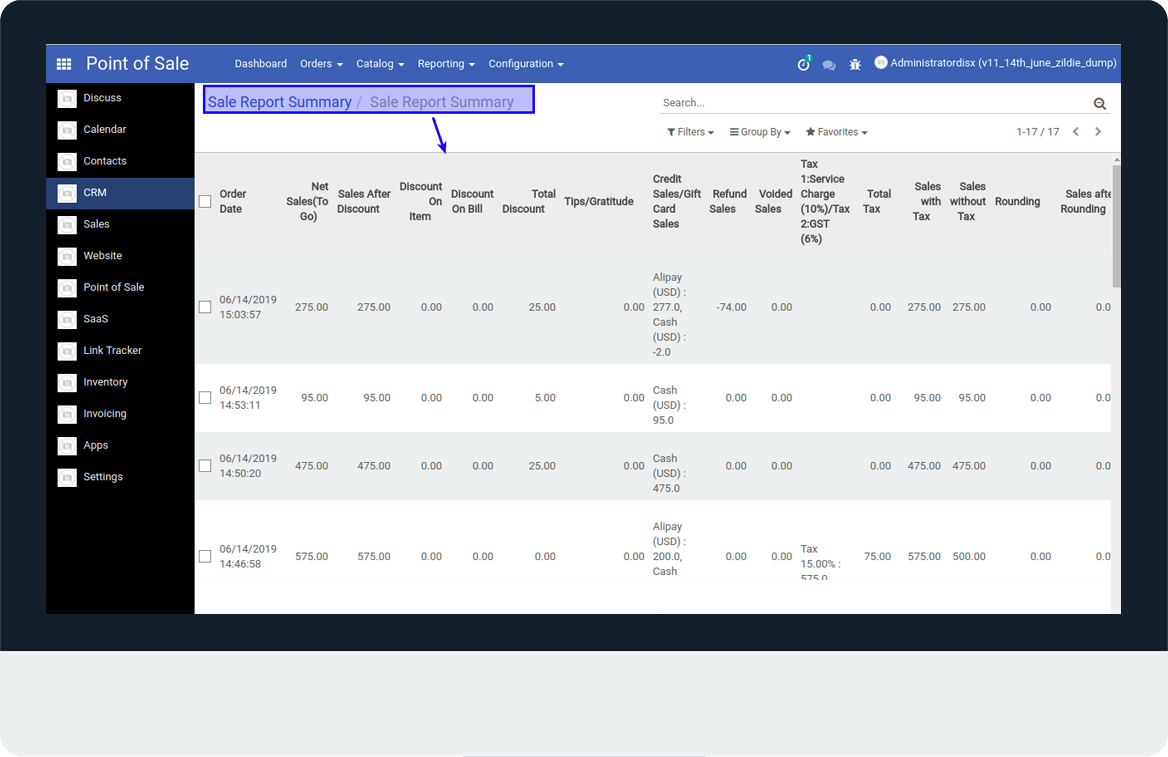Image resolution: width=1168 pixels, height=757 pixels.
Task: Click the 1-17 / 17 pager text
Action: 1037,132
